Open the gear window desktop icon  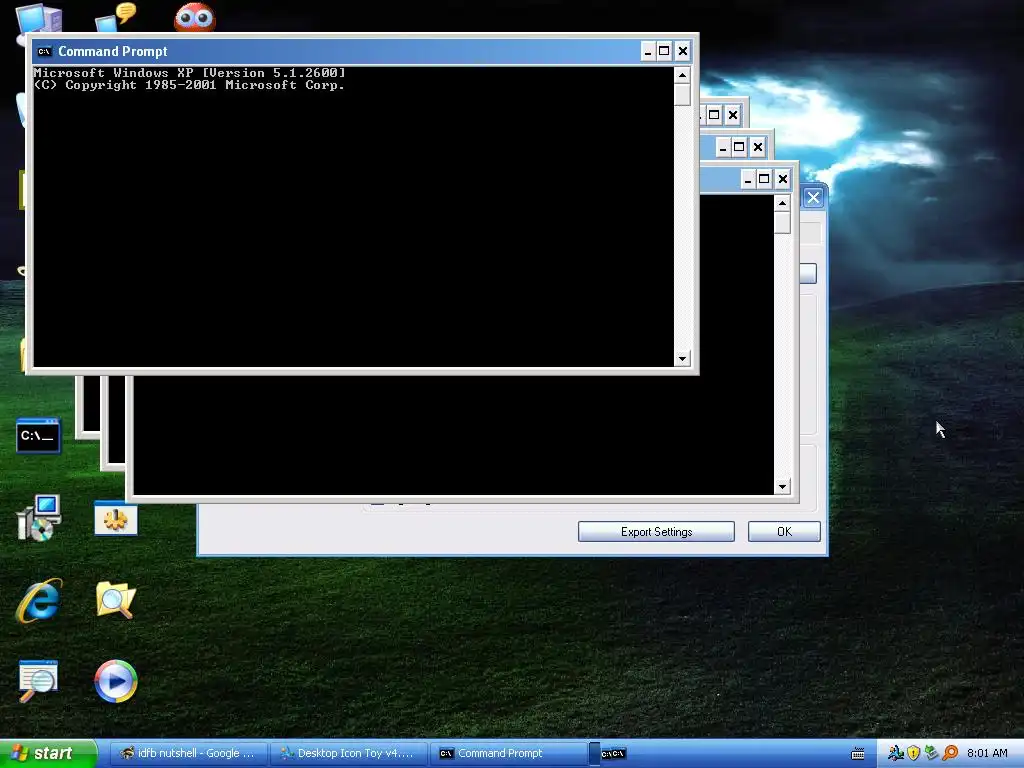tap(116, 519)
